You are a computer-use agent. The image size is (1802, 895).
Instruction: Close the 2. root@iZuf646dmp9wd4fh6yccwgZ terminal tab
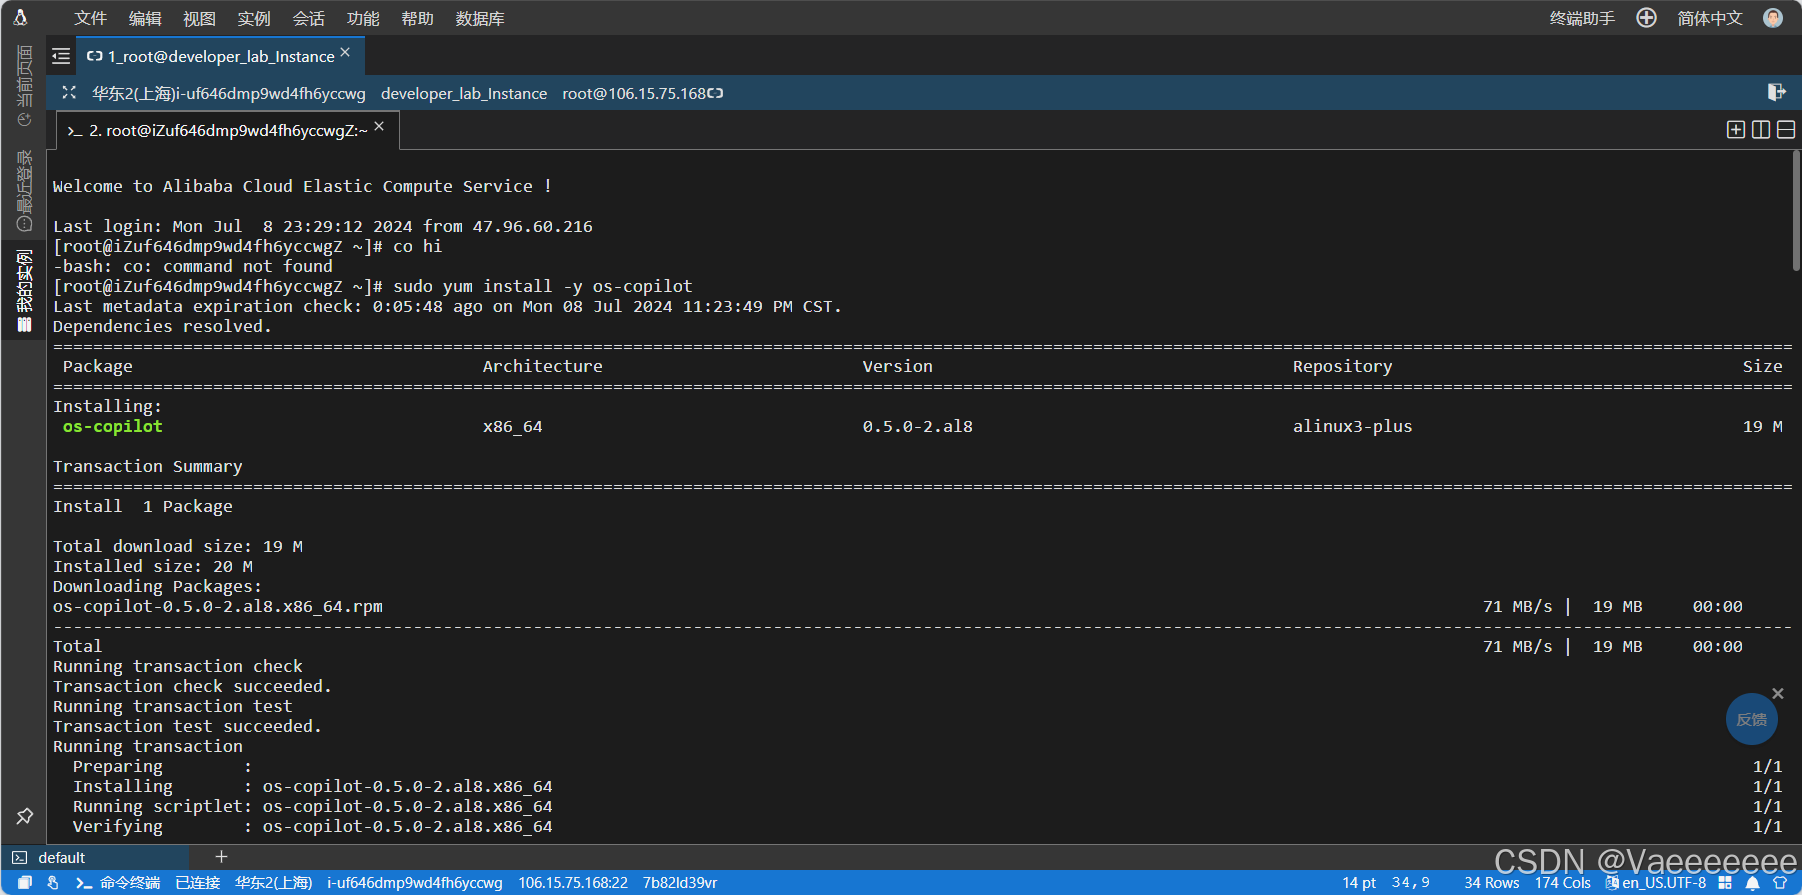(379, 126)
